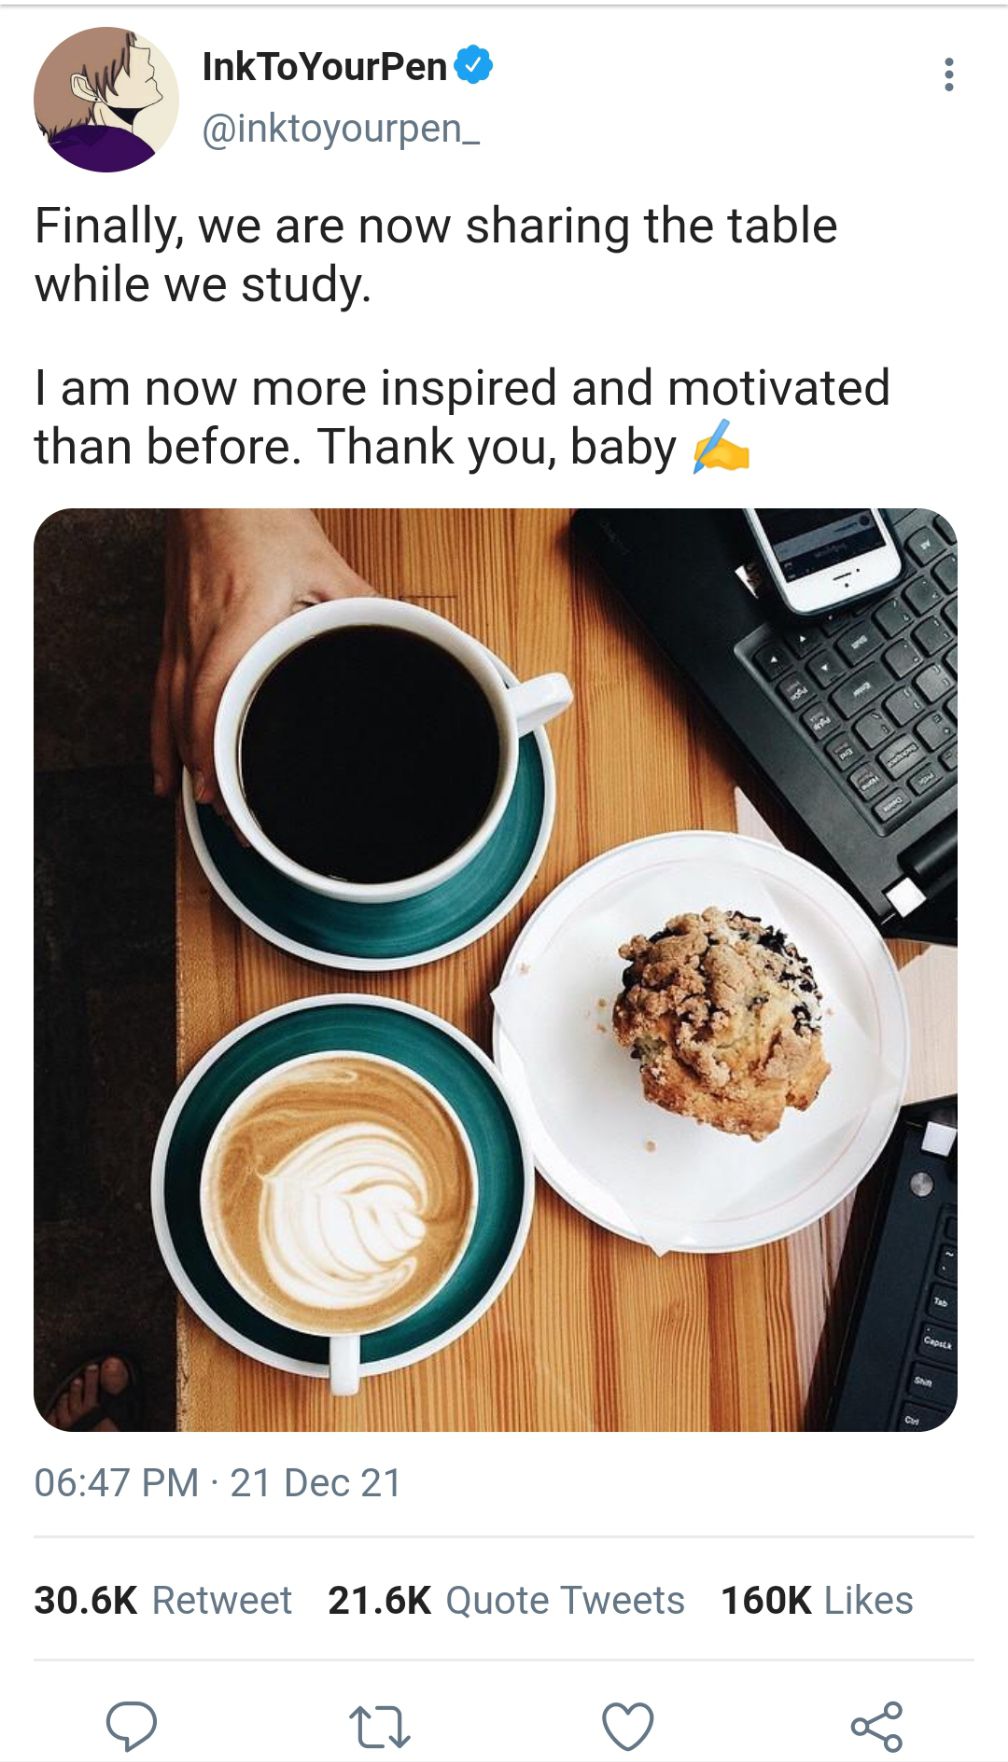Viewport: 1008px width, 1762px height.
Task: Tap the 06:47 PM timestamp
Action: [116, 1482]
